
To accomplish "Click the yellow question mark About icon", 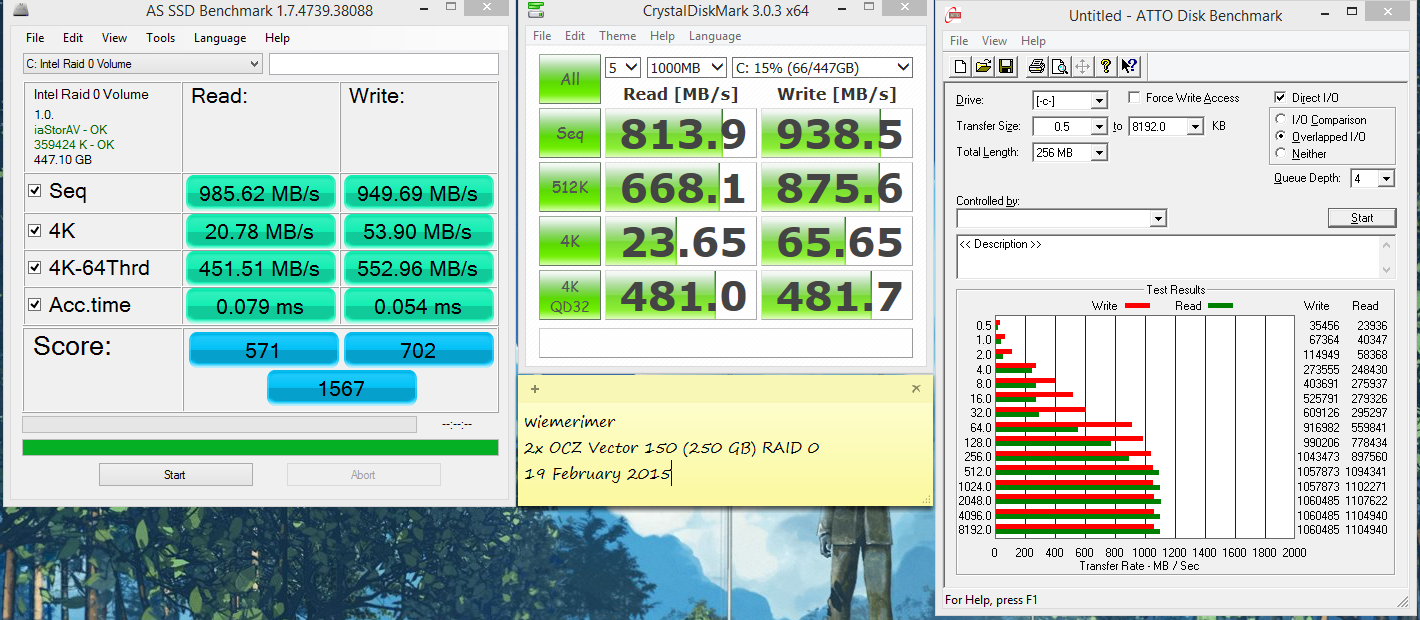I will click(1105, 67).
